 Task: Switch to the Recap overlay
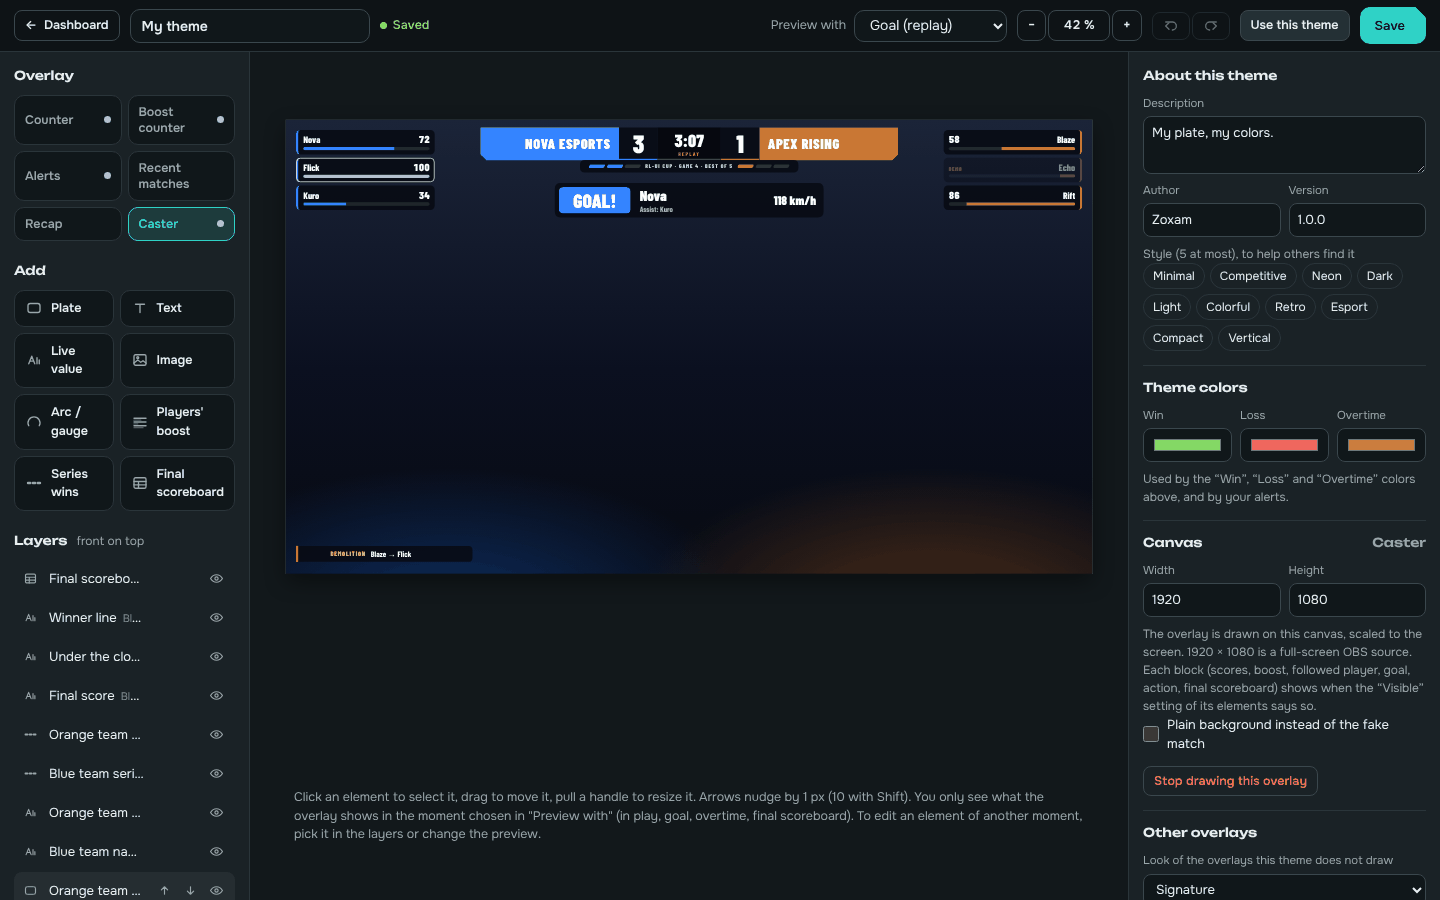click(68, 224)
